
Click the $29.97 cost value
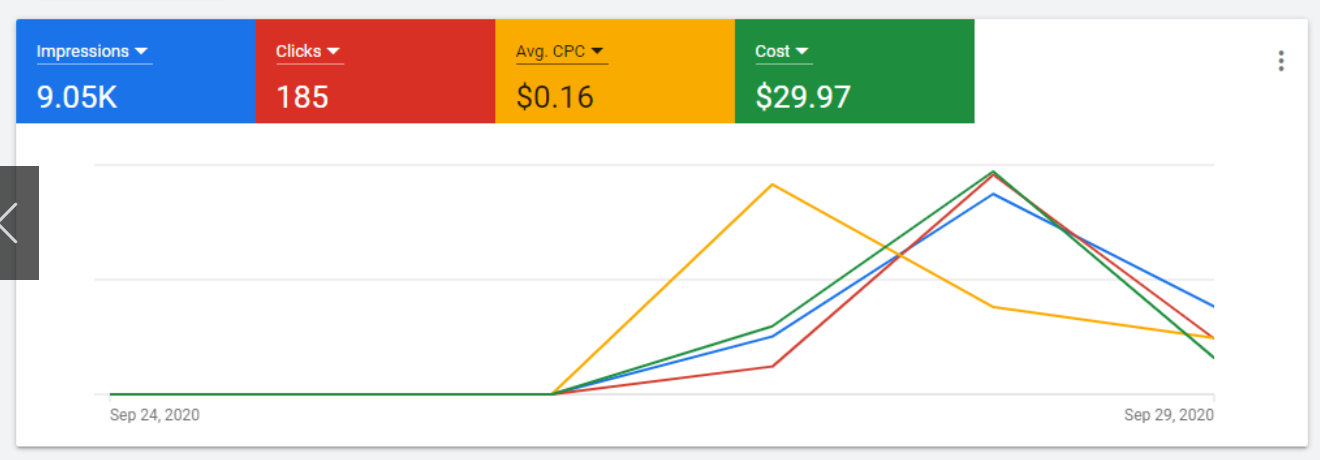click(803, 96)
